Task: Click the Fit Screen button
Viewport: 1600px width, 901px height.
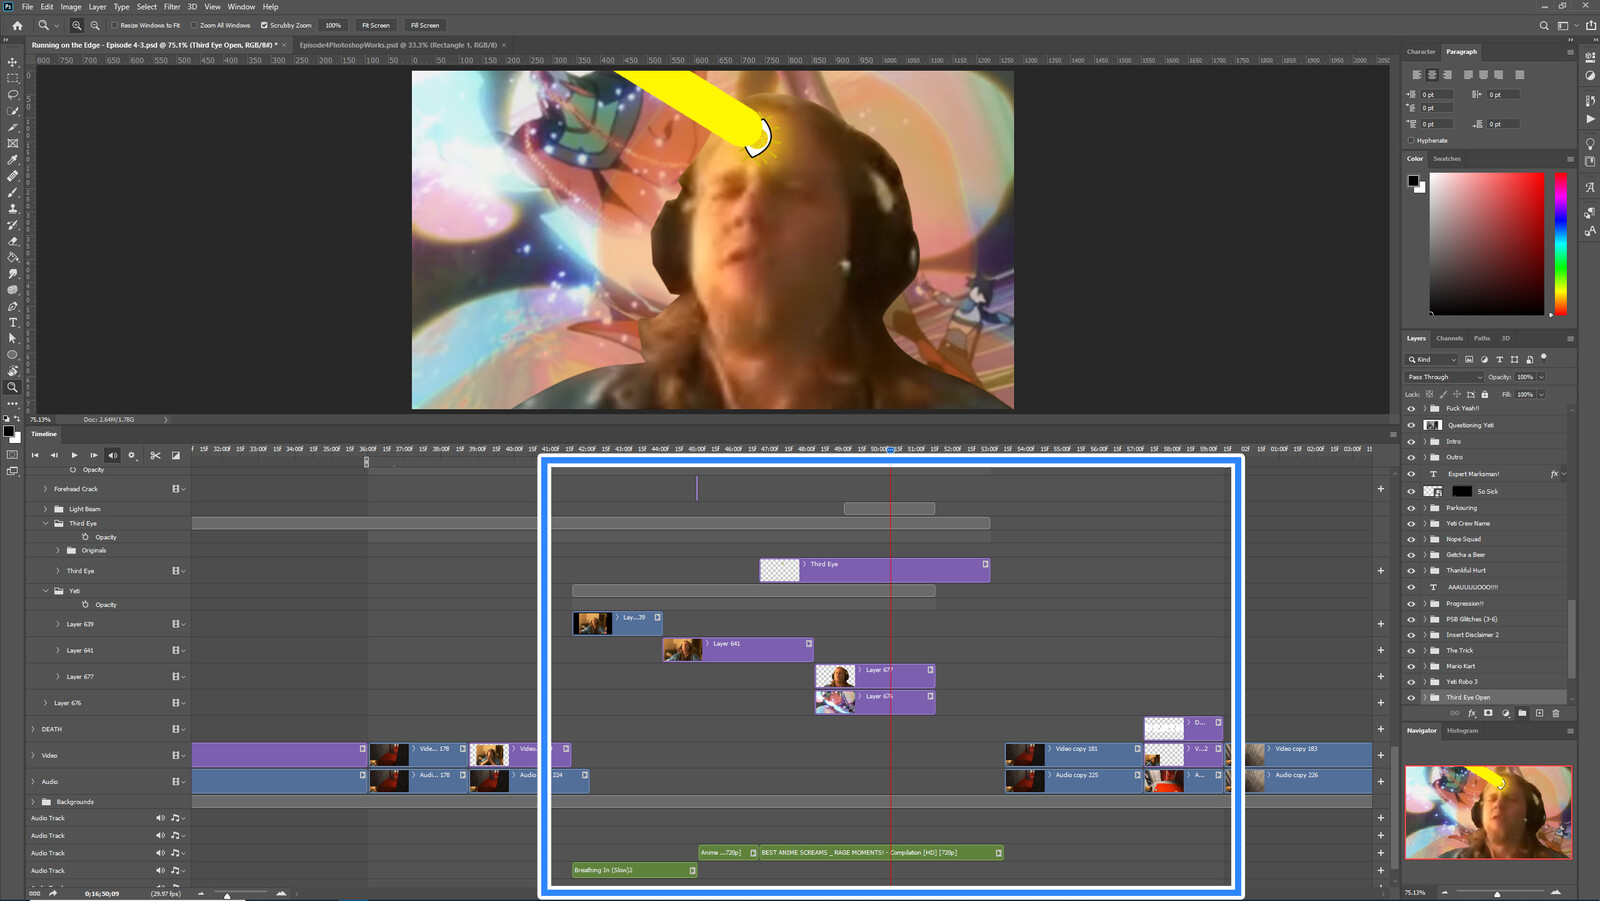Action: tap(376, 25)
